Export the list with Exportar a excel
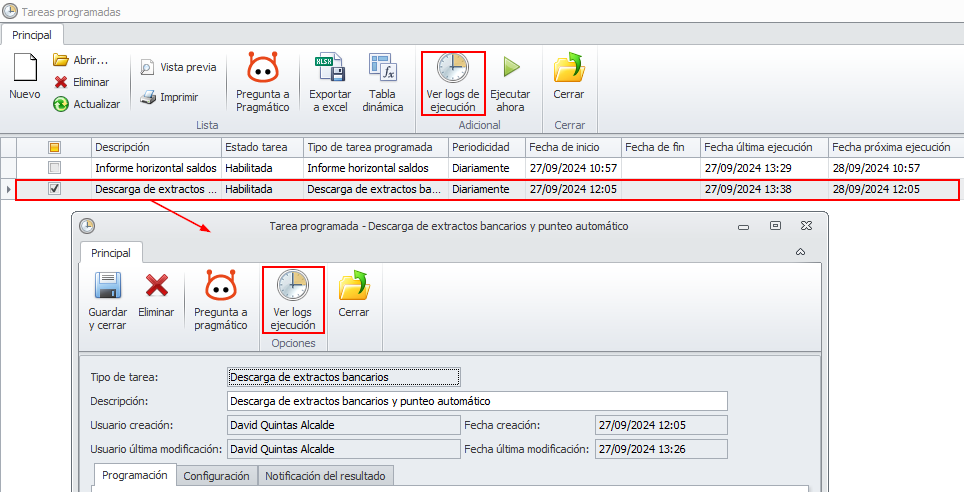The height and width of the screenshot is (492, 964). (x=330, y=82)
